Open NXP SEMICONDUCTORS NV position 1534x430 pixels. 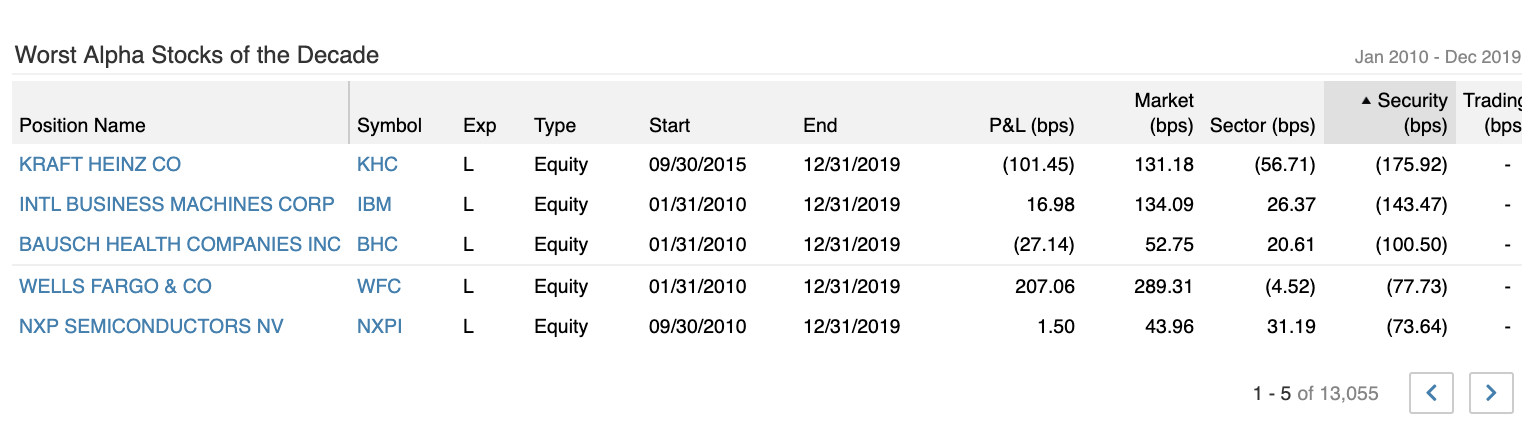[151, 326]
